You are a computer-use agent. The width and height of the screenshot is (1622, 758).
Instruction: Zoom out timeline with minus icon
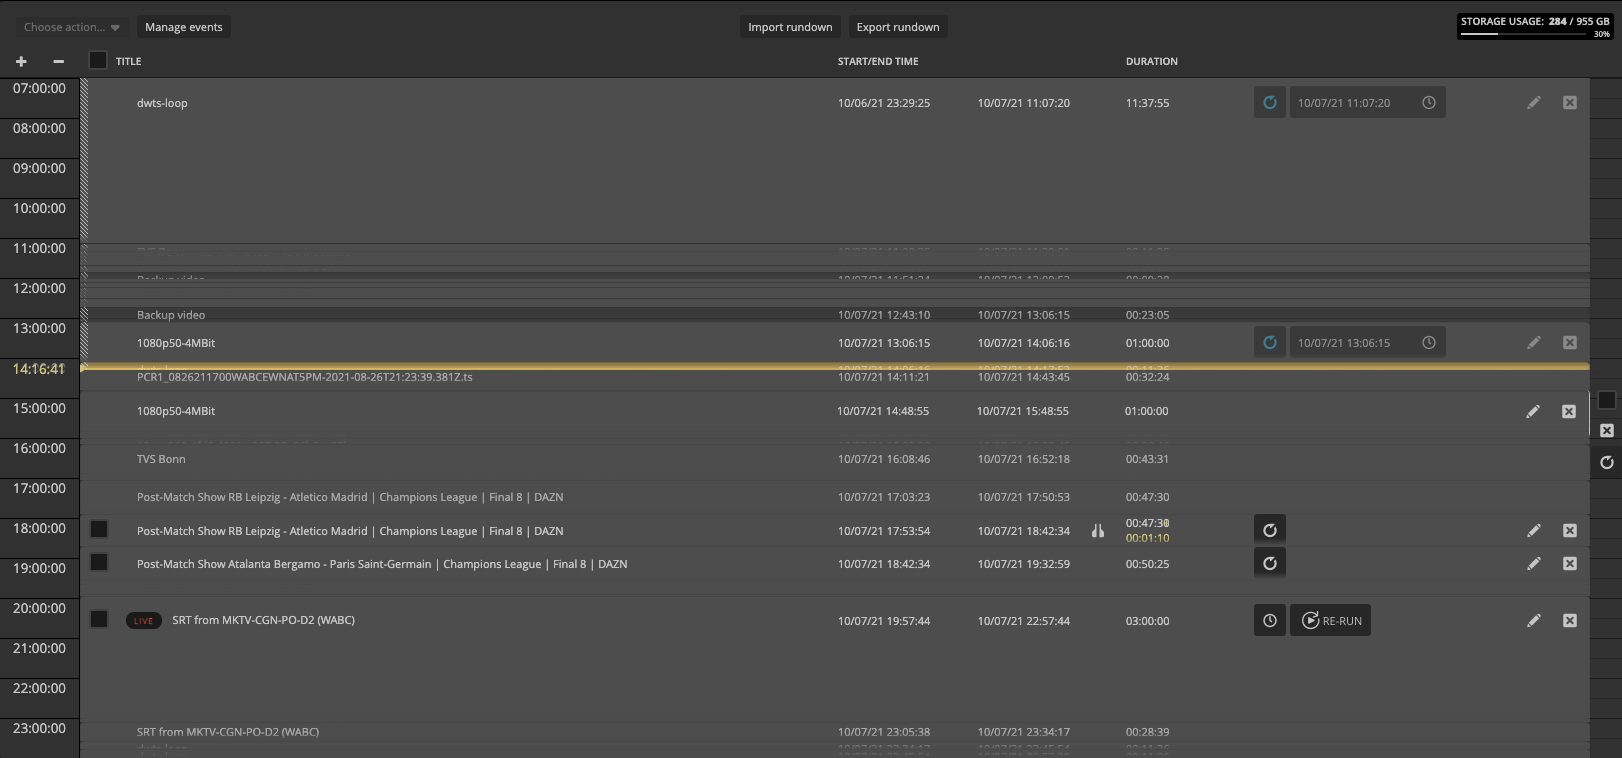(x=59, y=61)
